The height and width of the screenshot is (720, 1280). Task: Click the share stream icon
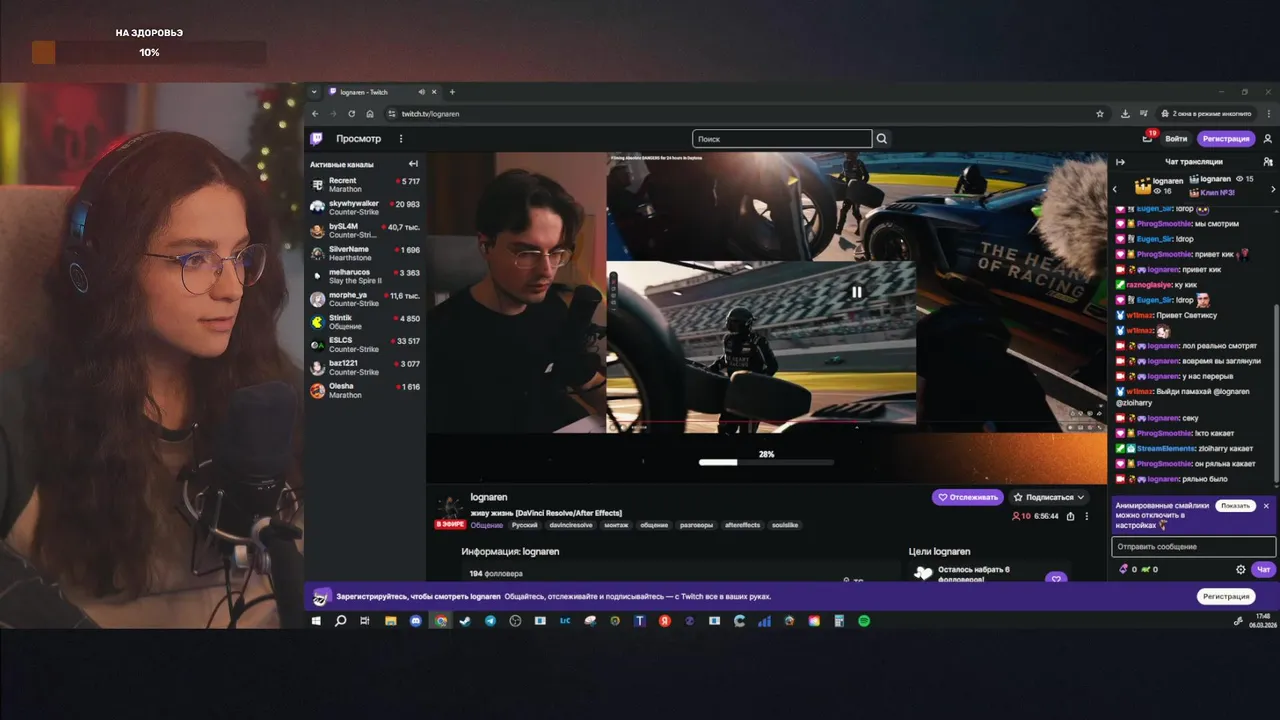[1070, 516]
